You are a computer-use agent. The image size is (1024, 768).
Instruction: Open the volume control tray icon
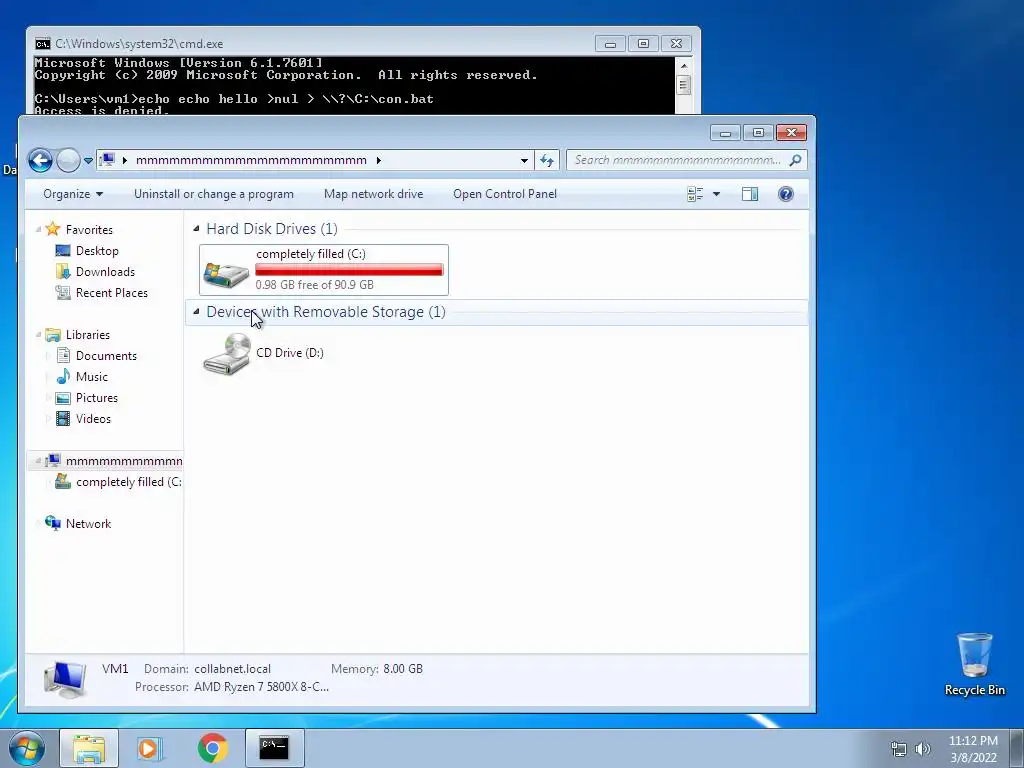pyautogui.click(x=922, y=749)
